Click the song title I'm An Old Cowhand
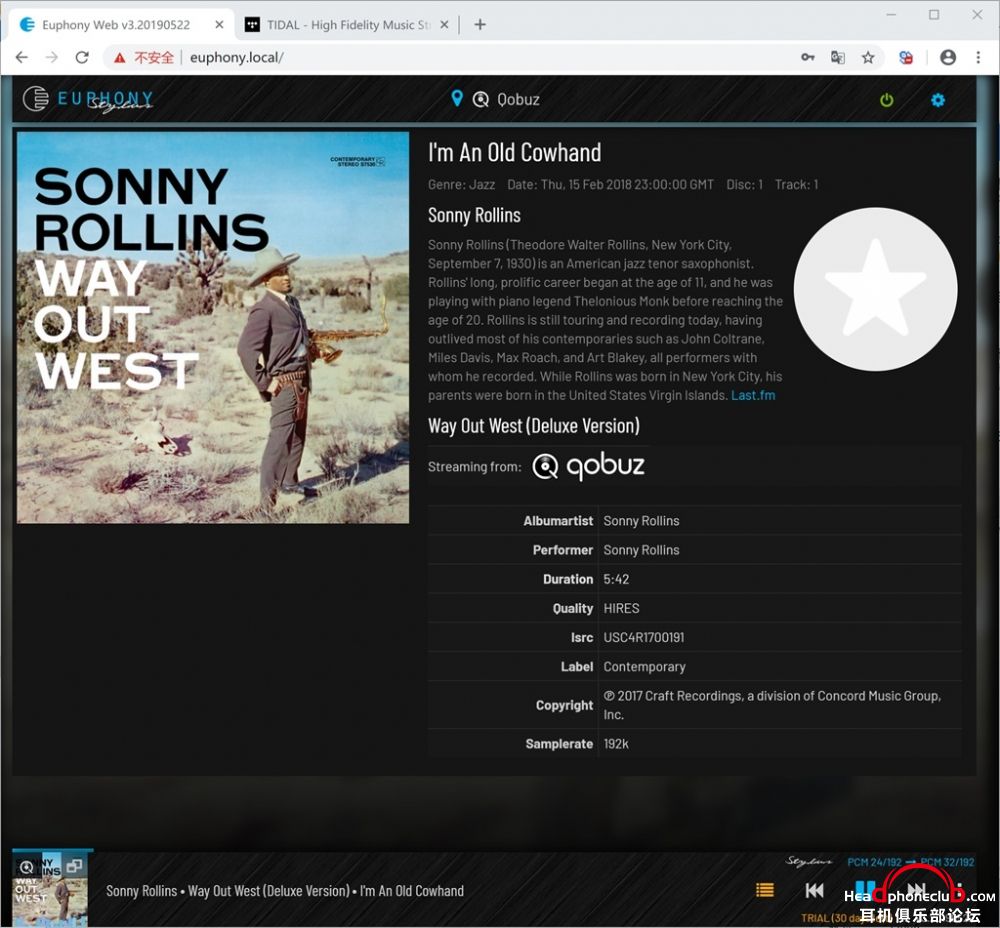 click(515, 152)
